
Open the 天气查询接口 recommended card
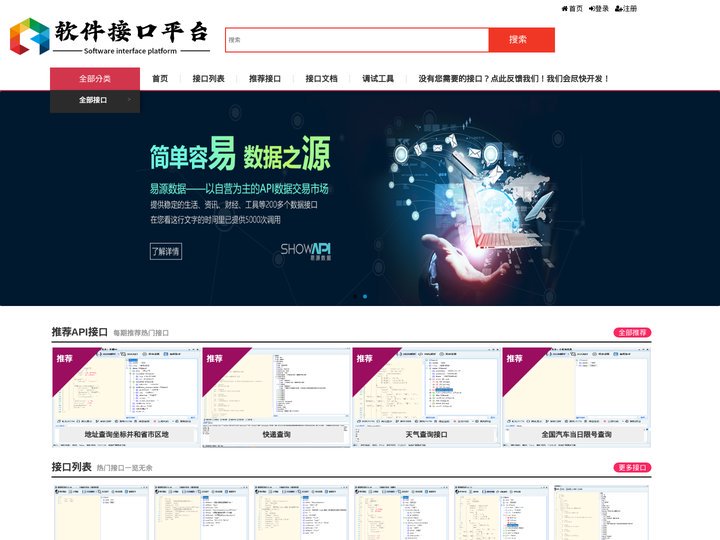(426, 398)
